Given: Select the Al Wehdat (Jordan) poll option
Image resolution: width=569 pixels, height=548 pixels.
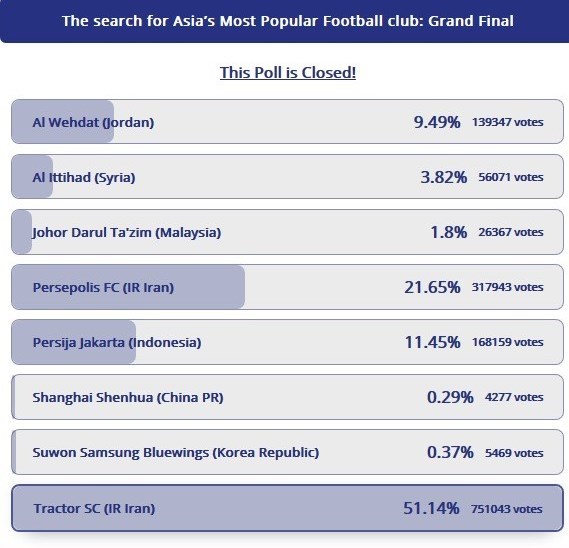Looking at the screenshot, I should pyautogui.click(x=287, y=122).
